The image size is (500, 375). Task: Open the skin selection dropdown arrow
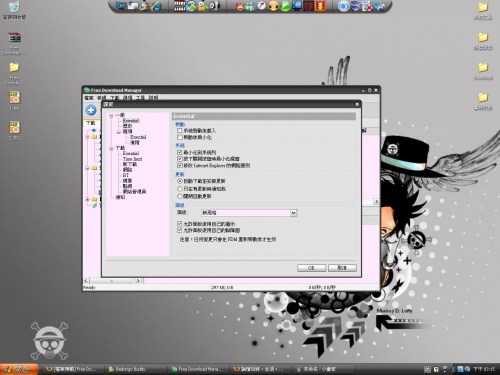pyautogui.click(x=293, y=213)
